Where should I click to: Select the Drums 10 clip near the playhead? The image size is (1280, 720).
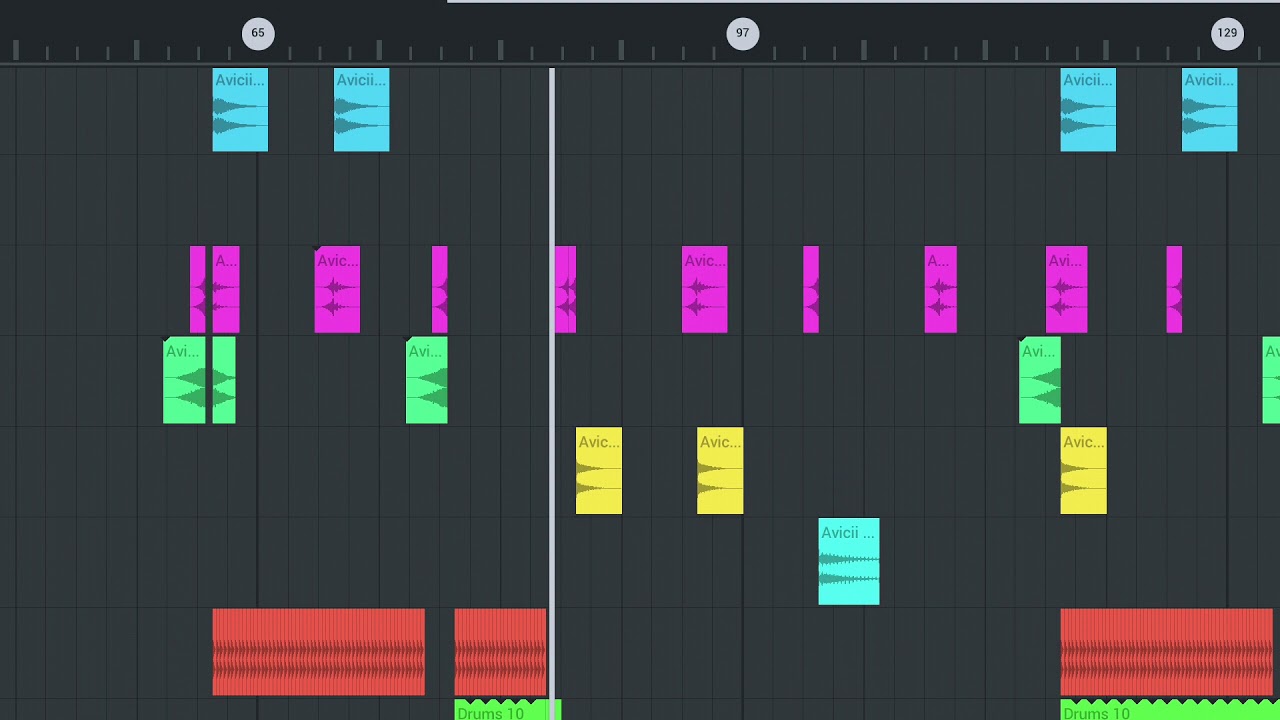[508, 710]
